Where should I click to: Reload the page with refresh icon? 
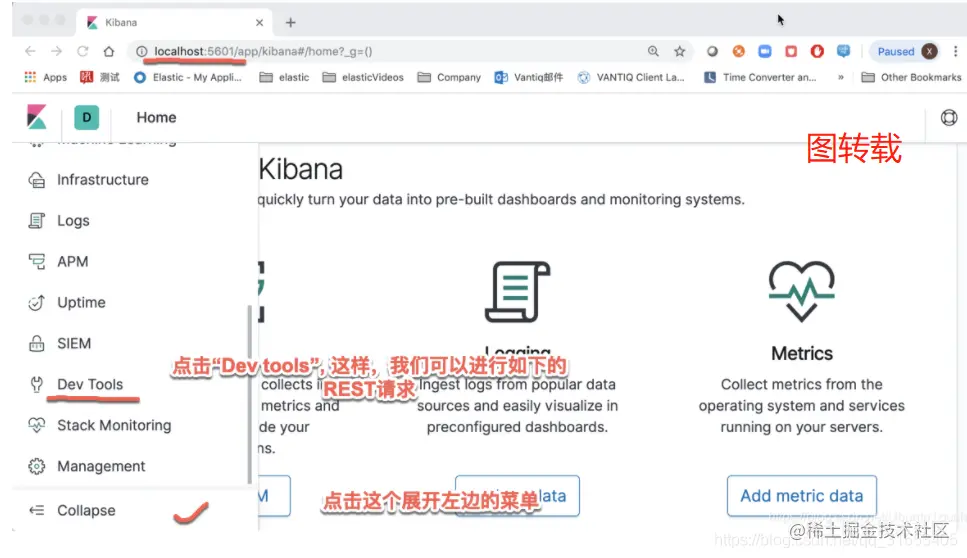tap(83, 51)
